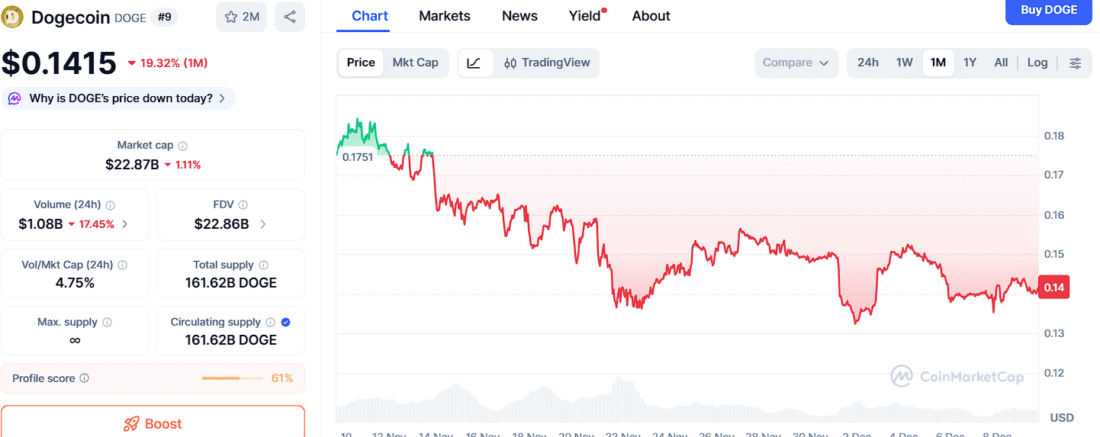The width and height of the screenshot is (1100, 437).
Task: Click the share icon button
Action: click(x=289, y=17)
